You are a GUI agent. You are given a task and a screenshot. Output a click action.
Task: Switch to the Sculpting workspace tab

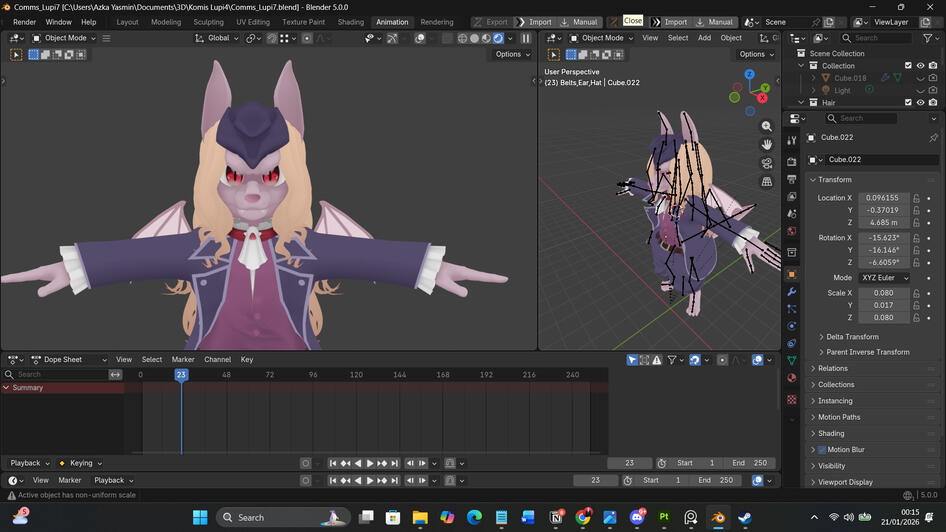pos(208,22)
